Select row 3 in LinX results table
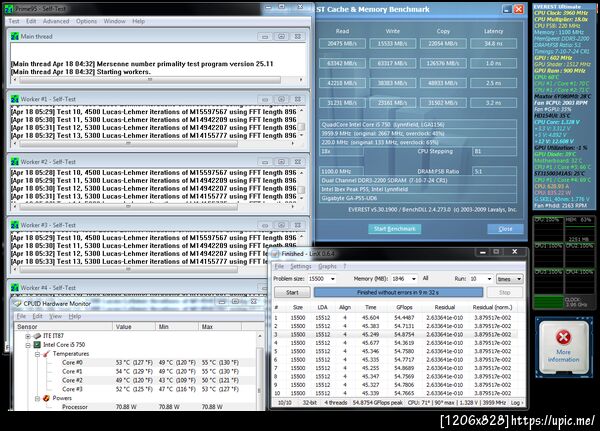 click(394, 335)
